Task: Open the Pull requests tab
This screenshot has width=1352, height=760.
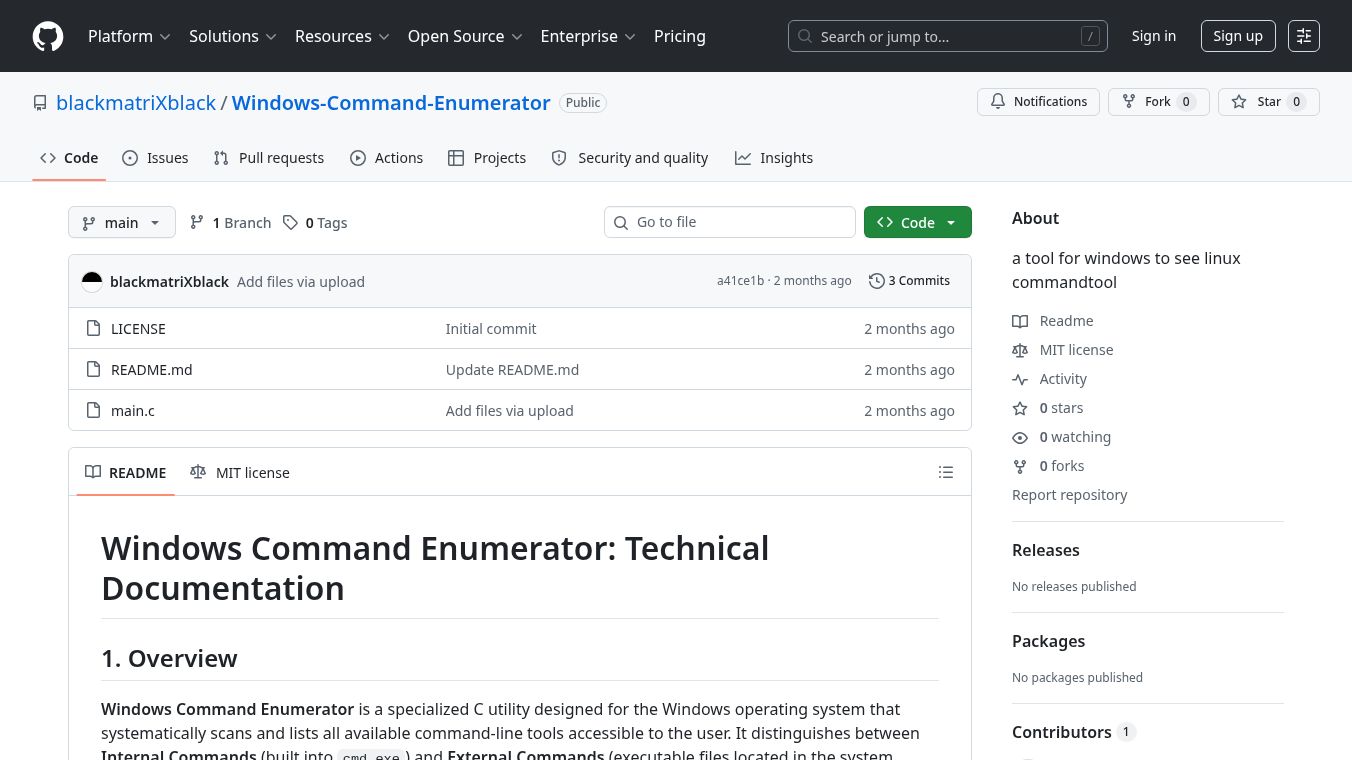Action: 269,158
